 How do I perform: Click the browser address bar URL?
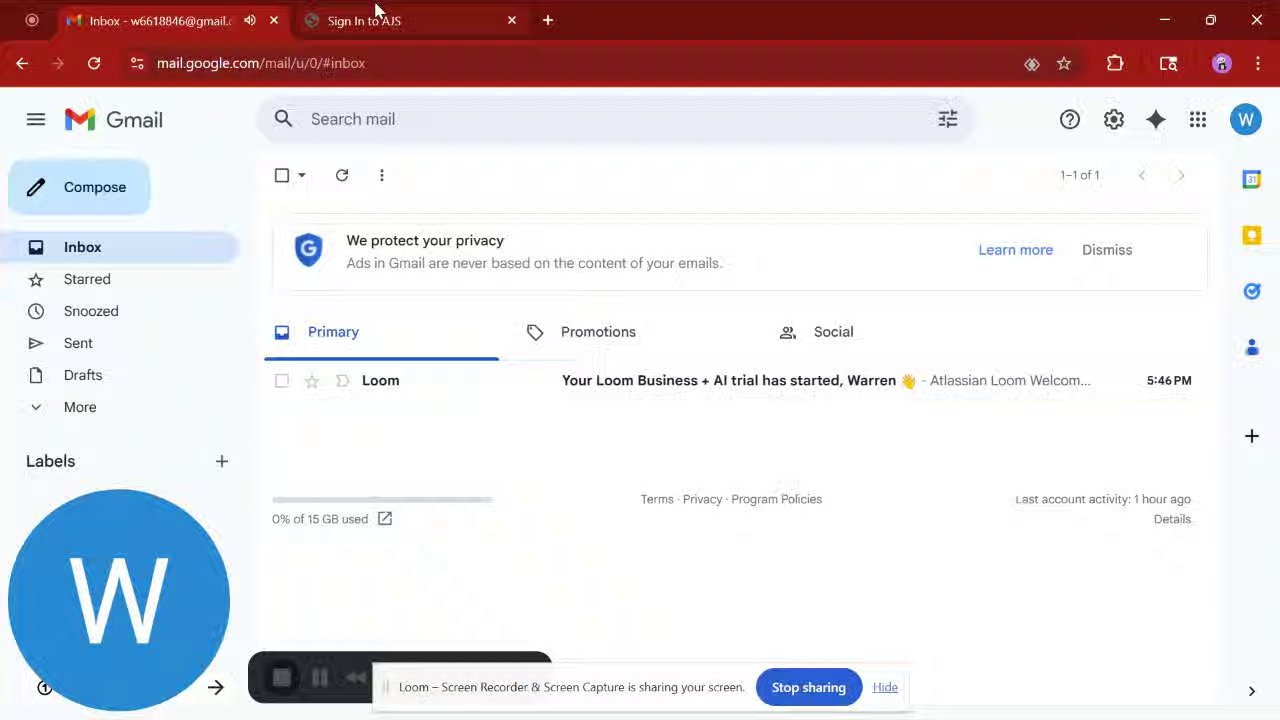[x=261, y=63]
